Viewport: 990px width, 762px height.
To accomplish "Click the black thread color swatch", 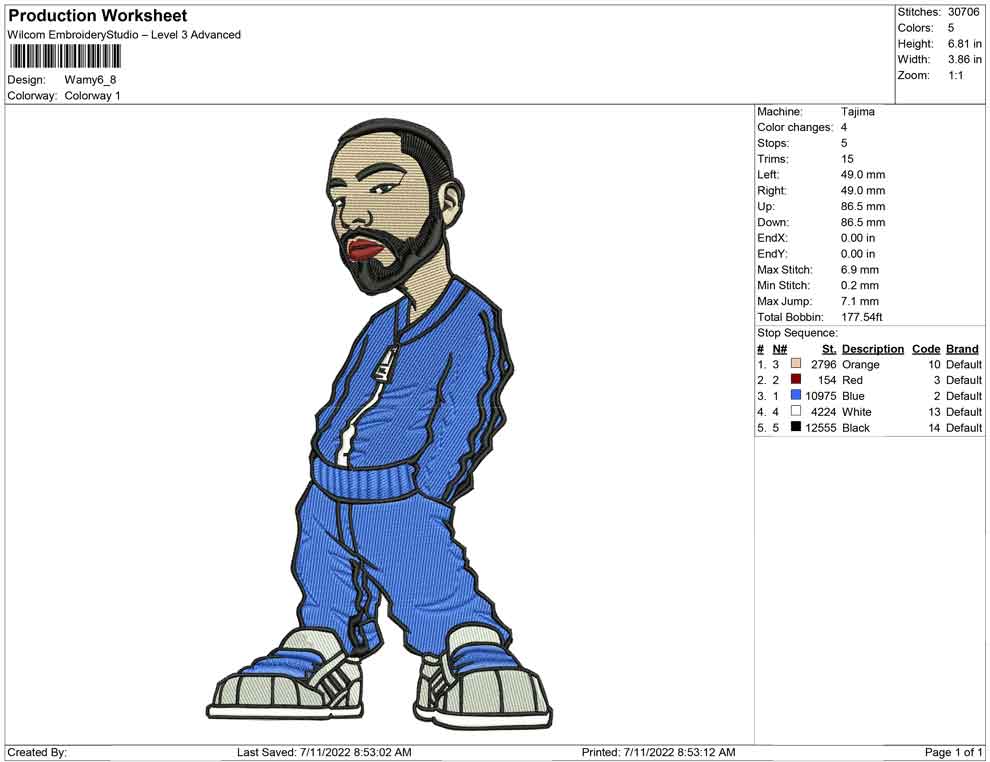I will coord(796,427).
